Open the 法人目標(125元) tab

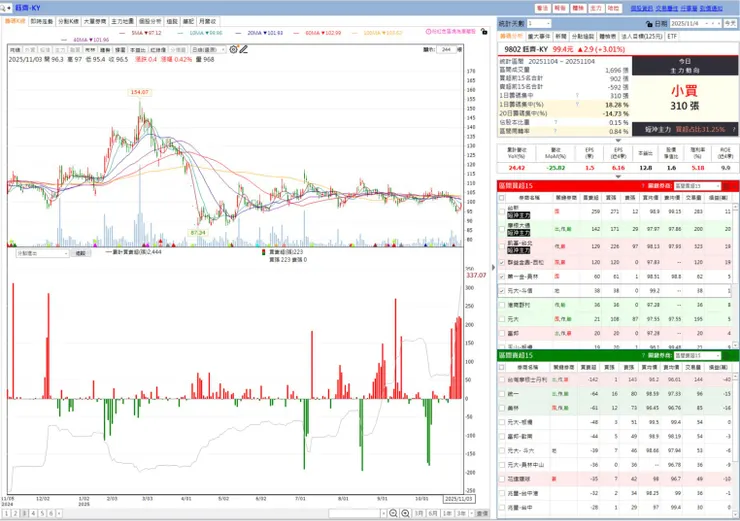coord(641,36)
